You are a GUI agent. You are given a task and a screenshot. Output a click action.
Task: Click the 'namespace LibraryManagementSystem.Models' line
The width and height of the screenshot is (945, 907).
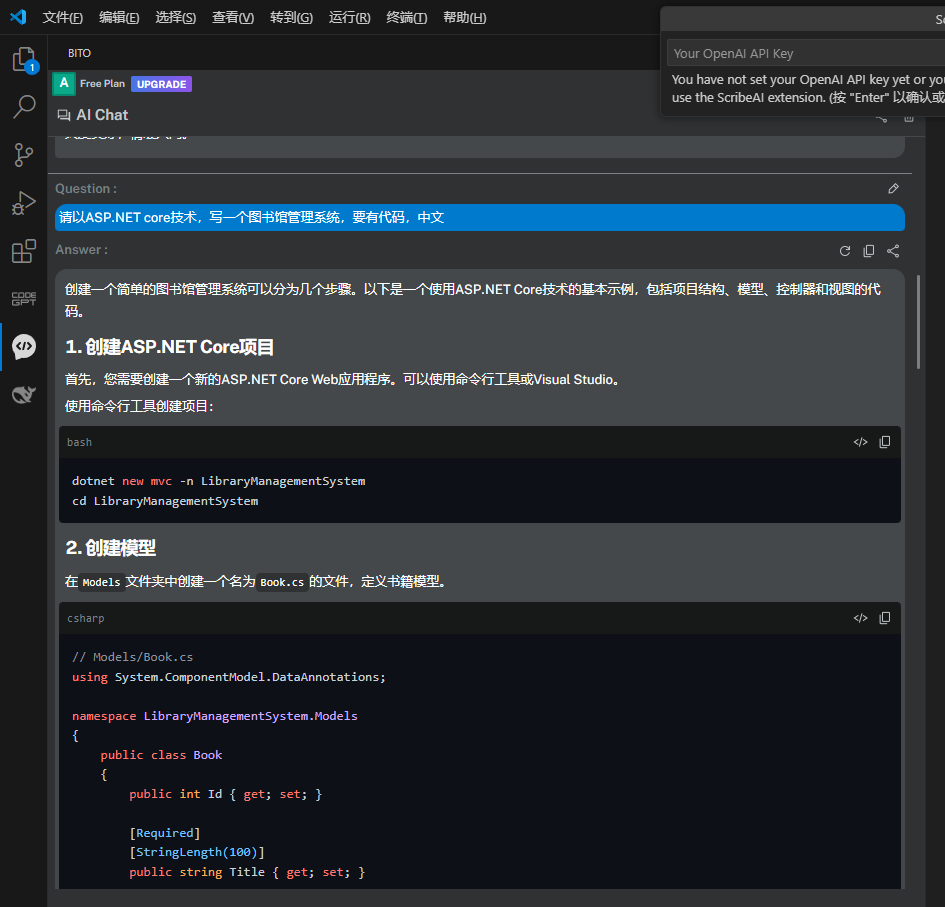[x=215, y=716]
